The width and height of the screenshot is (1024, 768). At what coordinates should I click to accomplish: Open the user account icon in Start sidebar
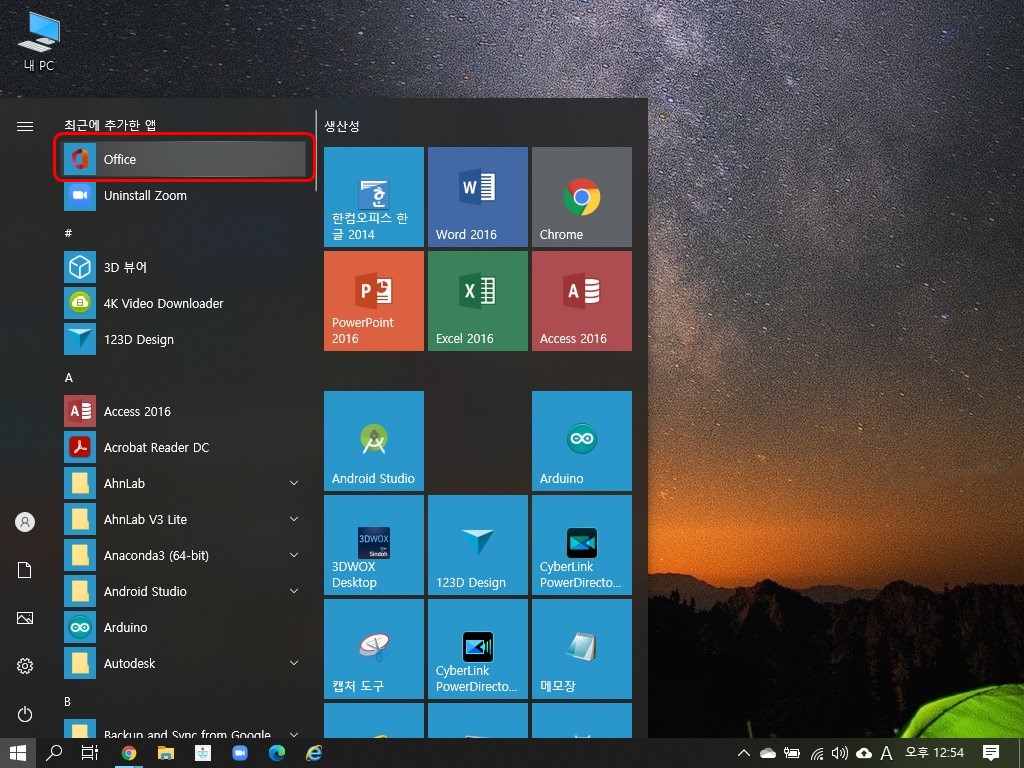pyautogui.click(x=25, y=522)
